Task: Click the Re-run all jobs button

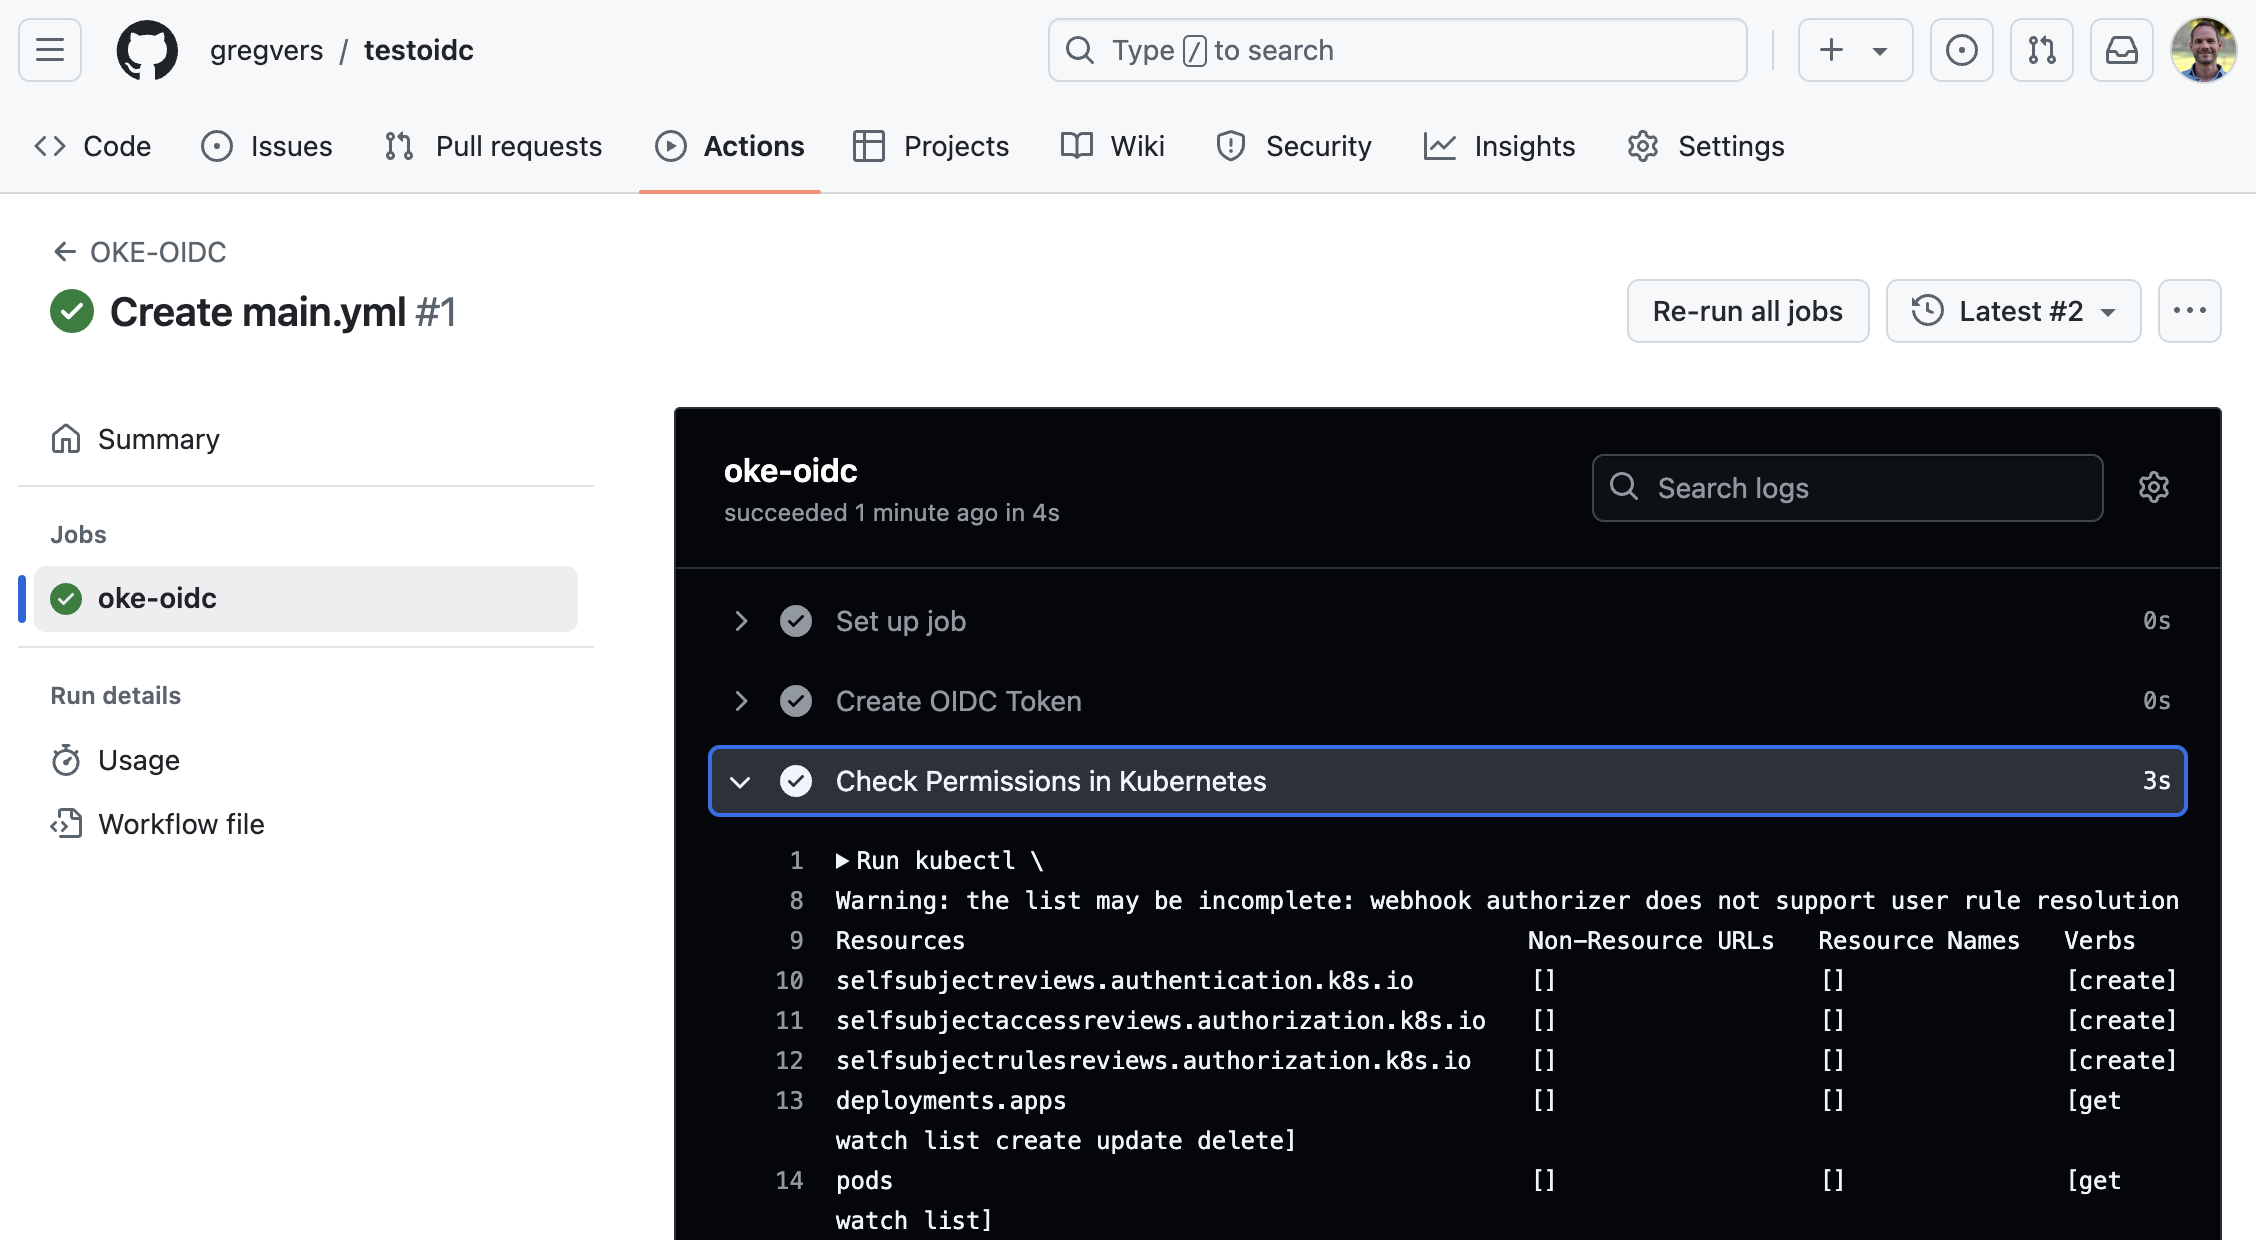Action: pos(1748,311)
